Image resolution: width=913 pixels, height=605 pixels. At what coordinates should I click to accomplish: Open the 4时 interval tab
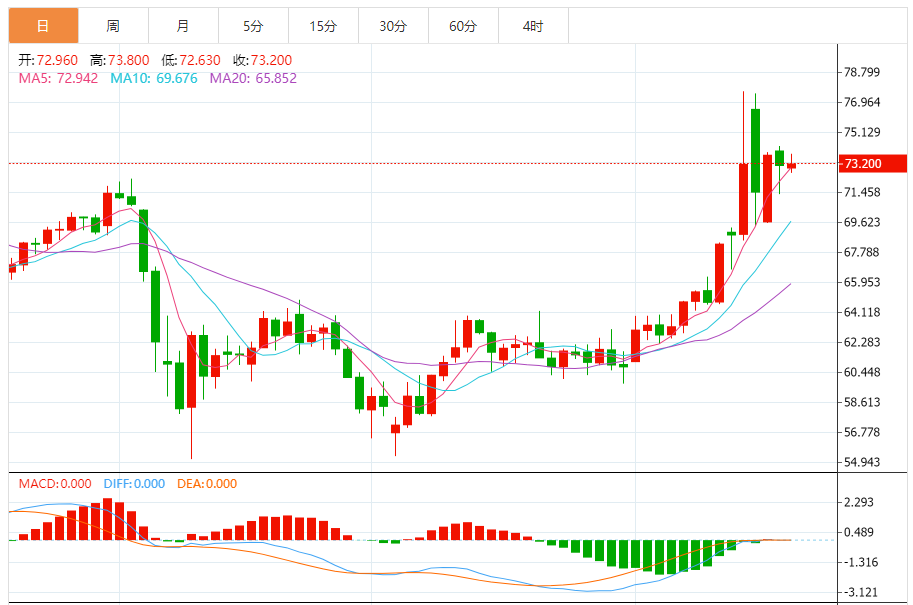click(533, 26)
